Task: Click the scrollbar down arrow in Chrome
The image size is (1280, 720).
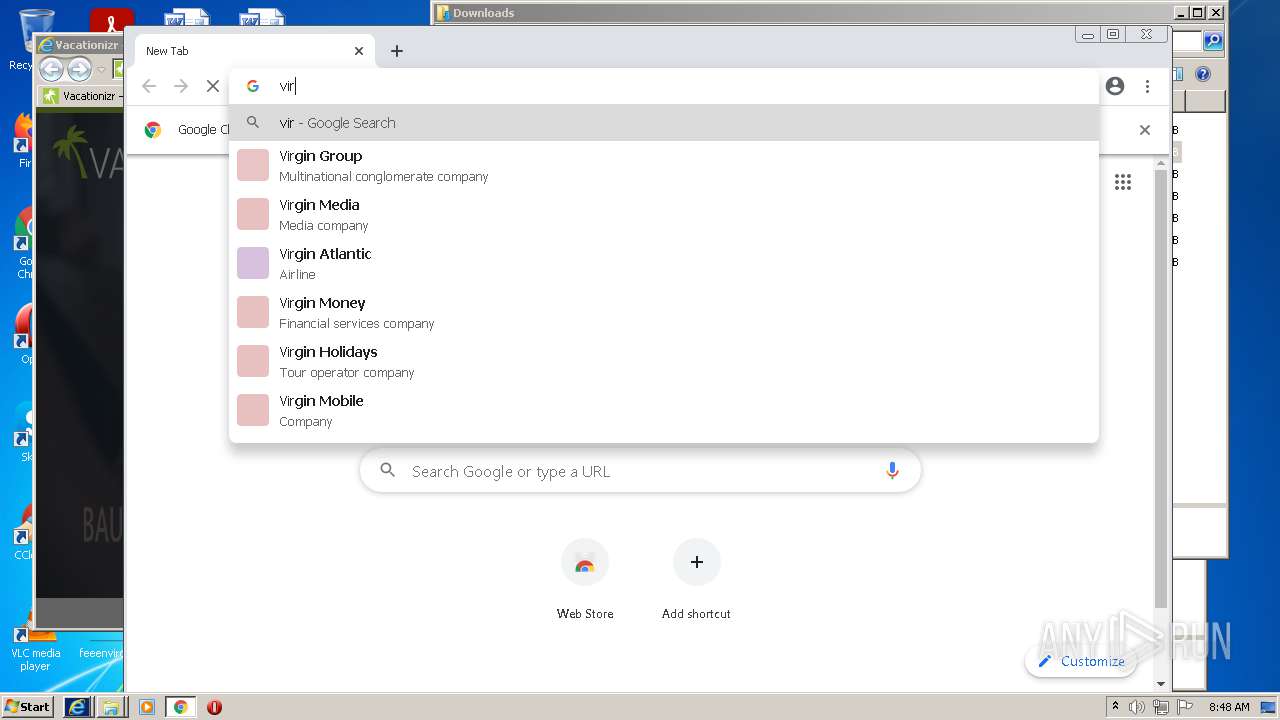Action: (1160, 684)
